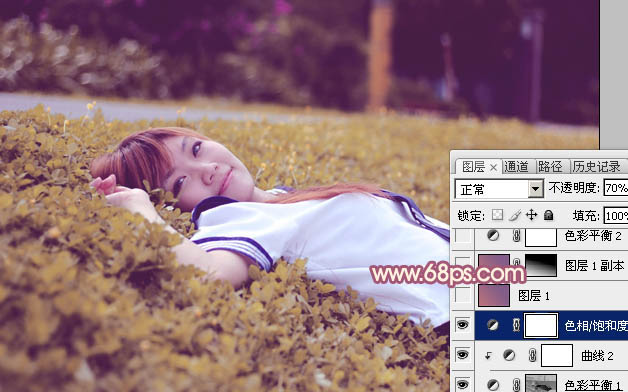Open the 路径 (Paths) tab

pyautogui.click(x=550, y=167)
